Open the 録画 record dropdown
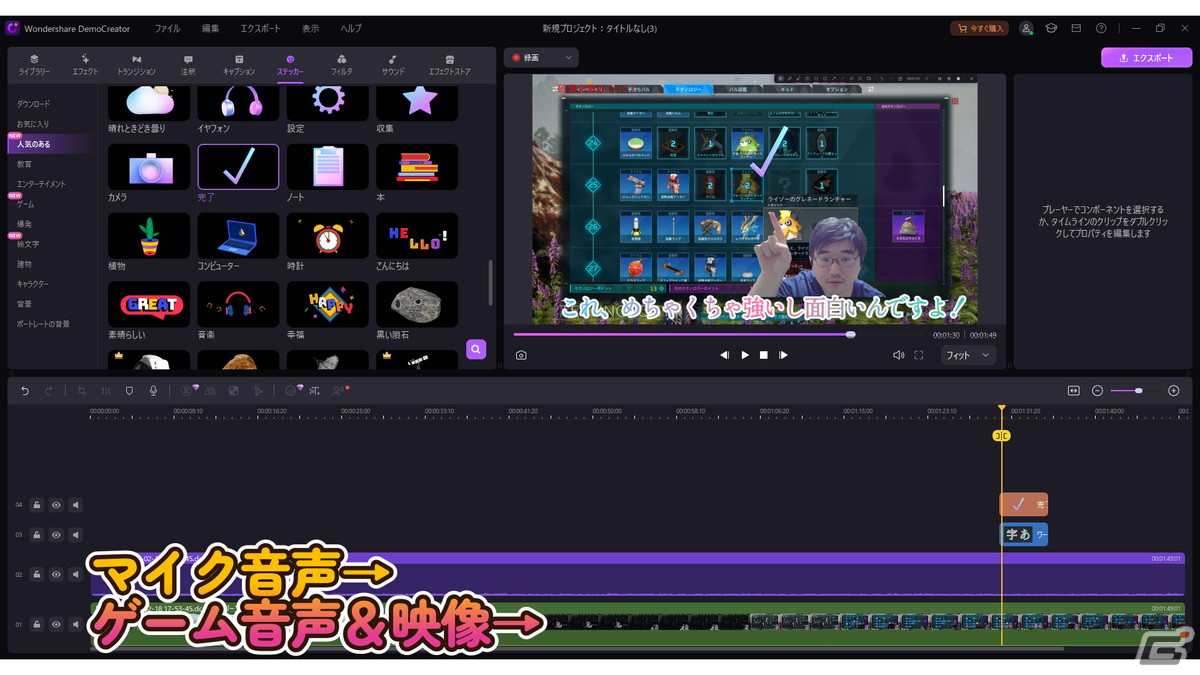The height and width of the screenshot is (675, 1200). tap(541, 58)
